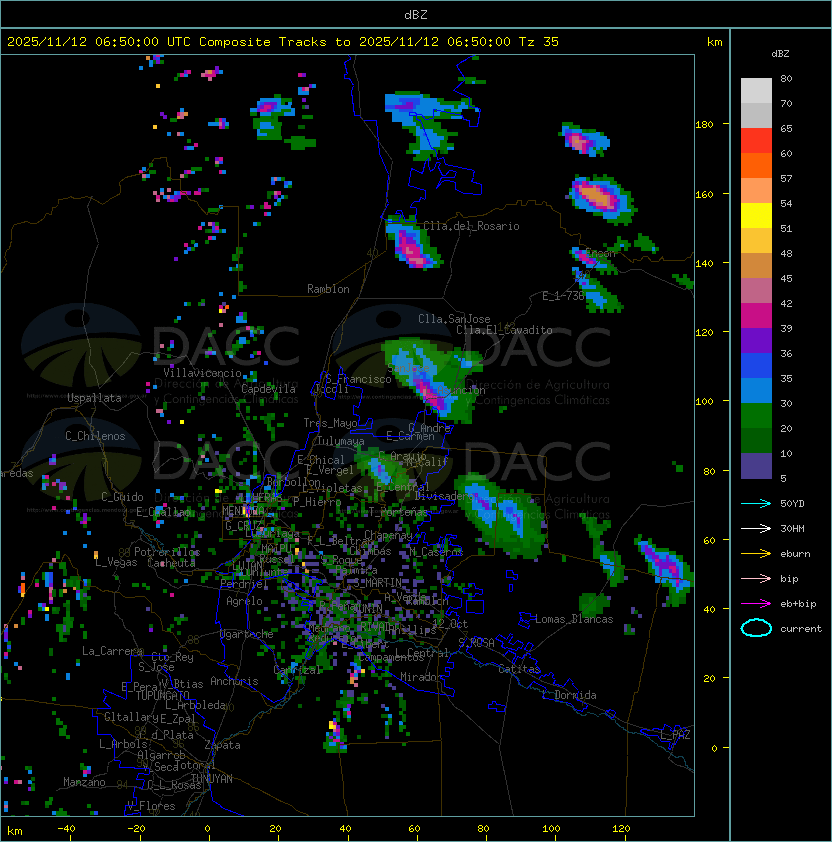Click the '120' tick on horizontal km axis
Image resolution: width=832 pixels, height=842 pixels.
[x=621, y=828]
